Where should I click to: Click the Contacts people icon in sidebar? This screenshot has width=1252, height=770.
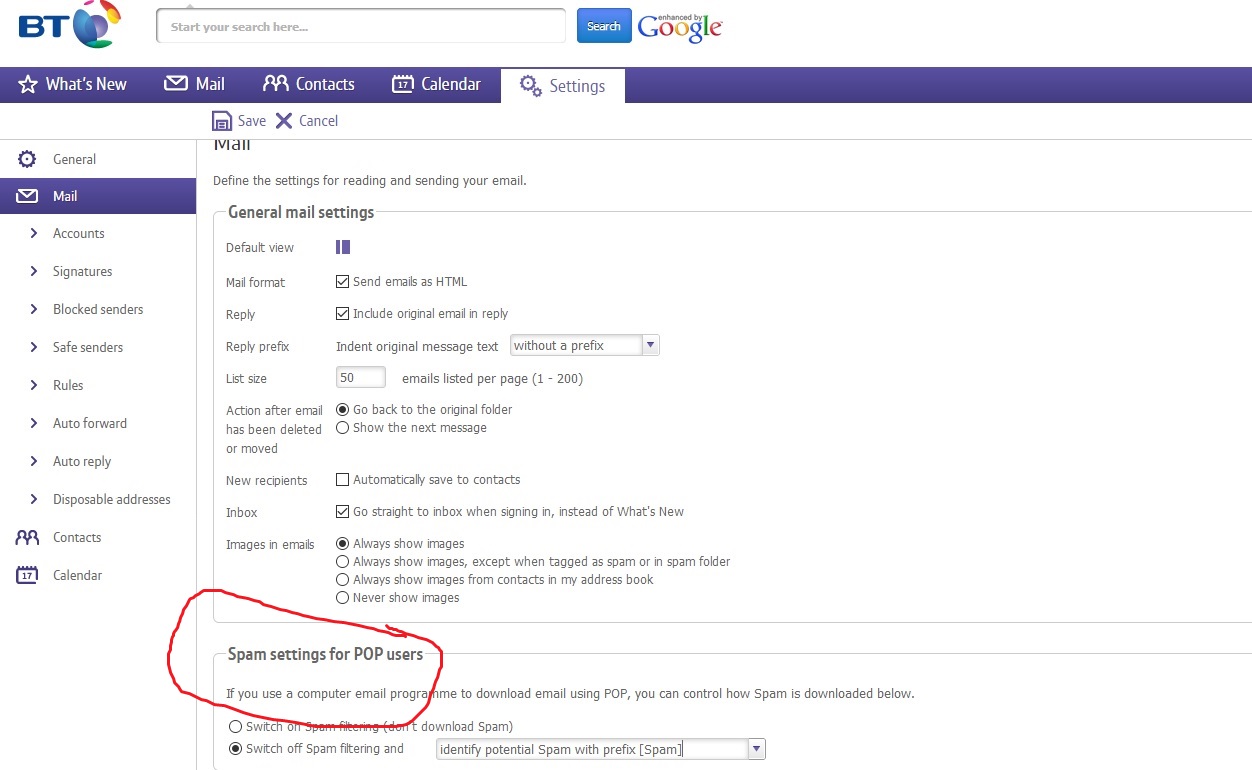tap(27, 537)
